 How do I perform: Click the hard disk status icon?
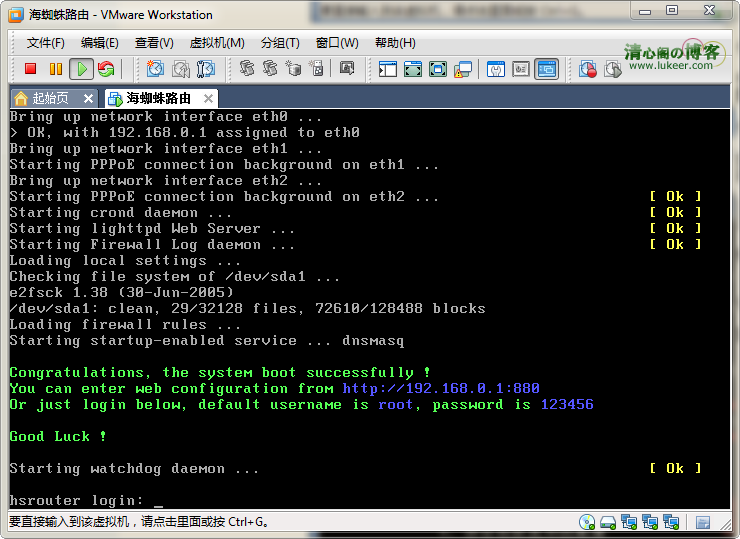coord(608,522)
